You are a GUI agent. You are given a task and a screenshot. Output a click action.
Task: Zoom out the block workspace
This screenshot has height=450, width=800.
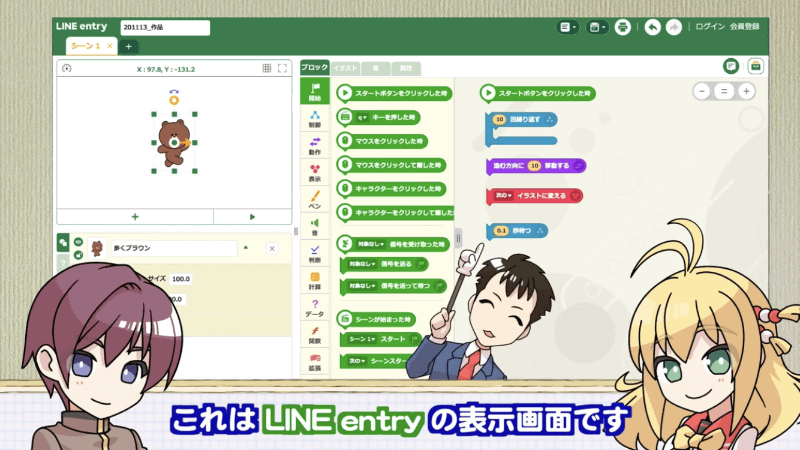coord(702,91)
